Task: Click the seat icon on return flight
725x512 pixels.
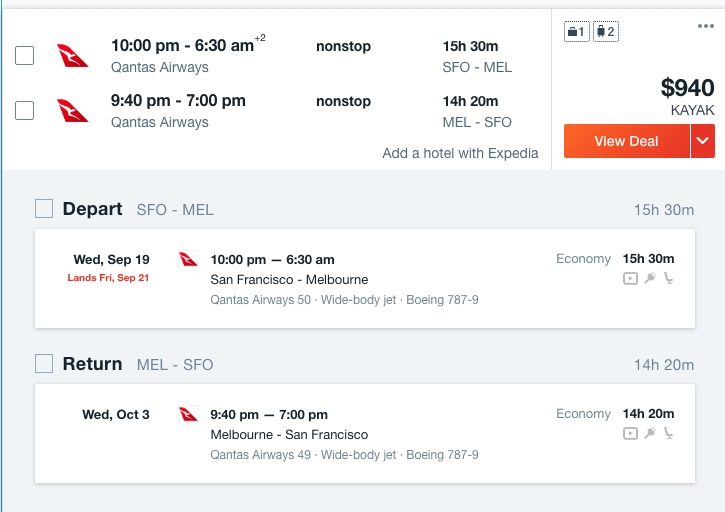Action: 669,433
